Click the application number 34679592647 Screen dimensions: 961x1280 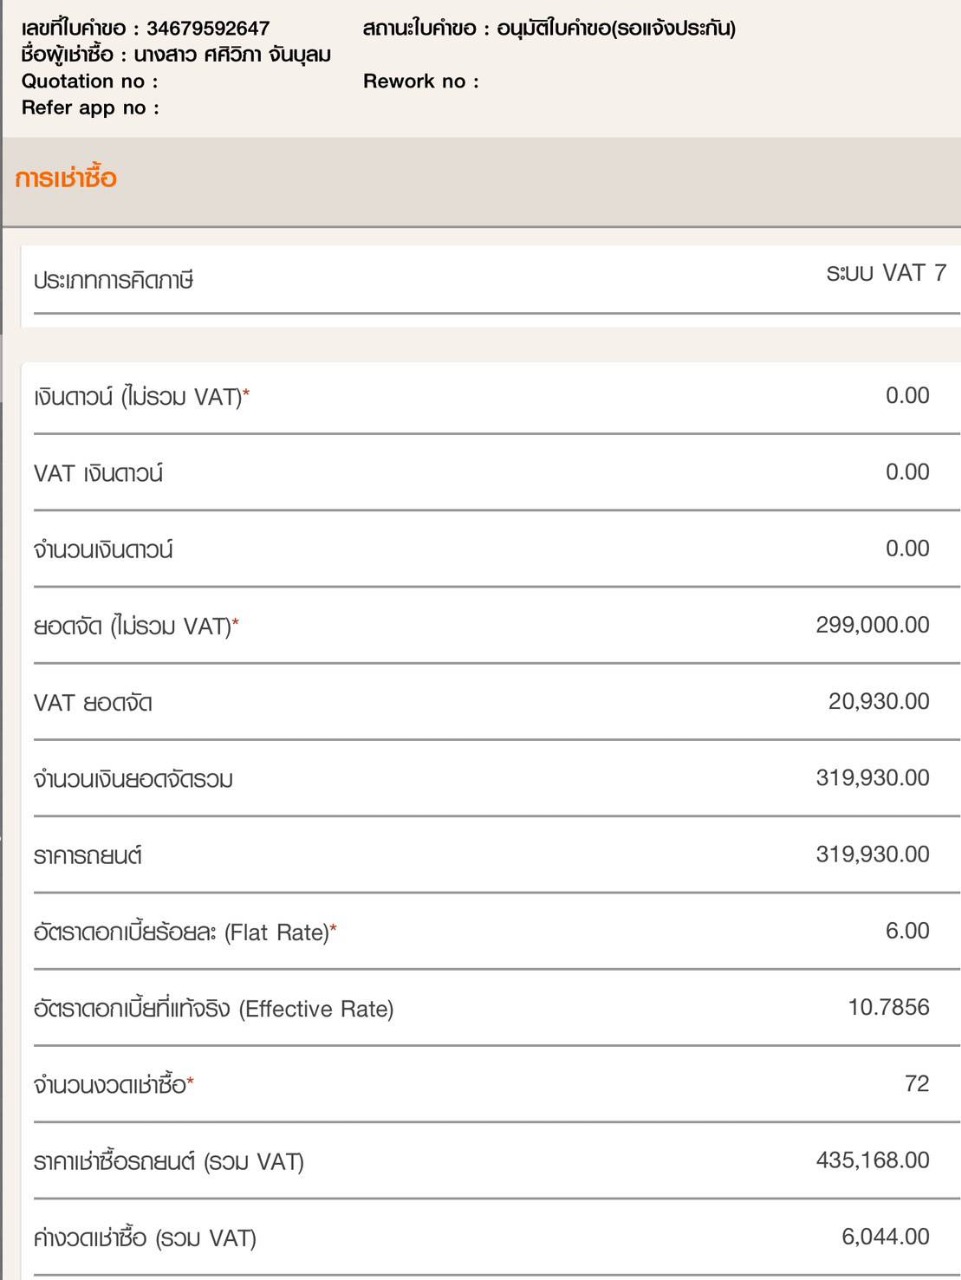tap(208, 28)
